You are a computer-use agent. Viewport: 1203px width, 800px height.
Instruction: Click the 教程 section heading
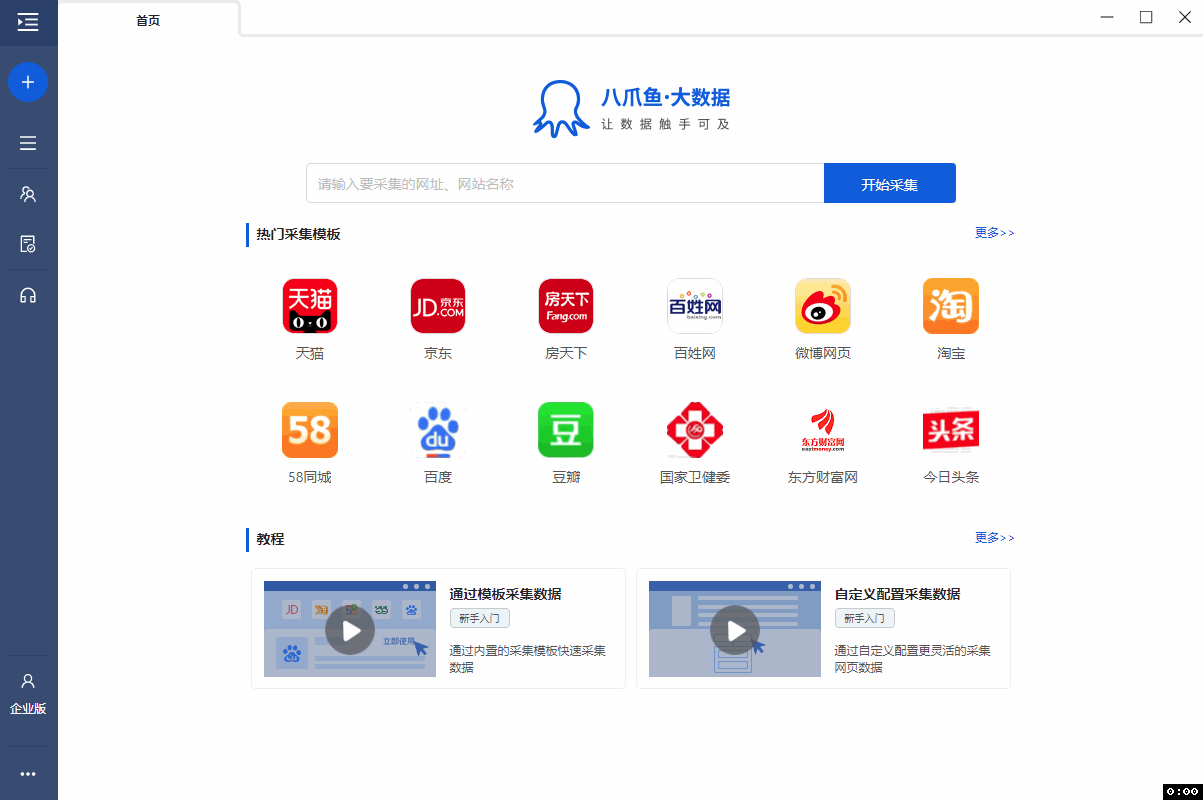point(270,539)
